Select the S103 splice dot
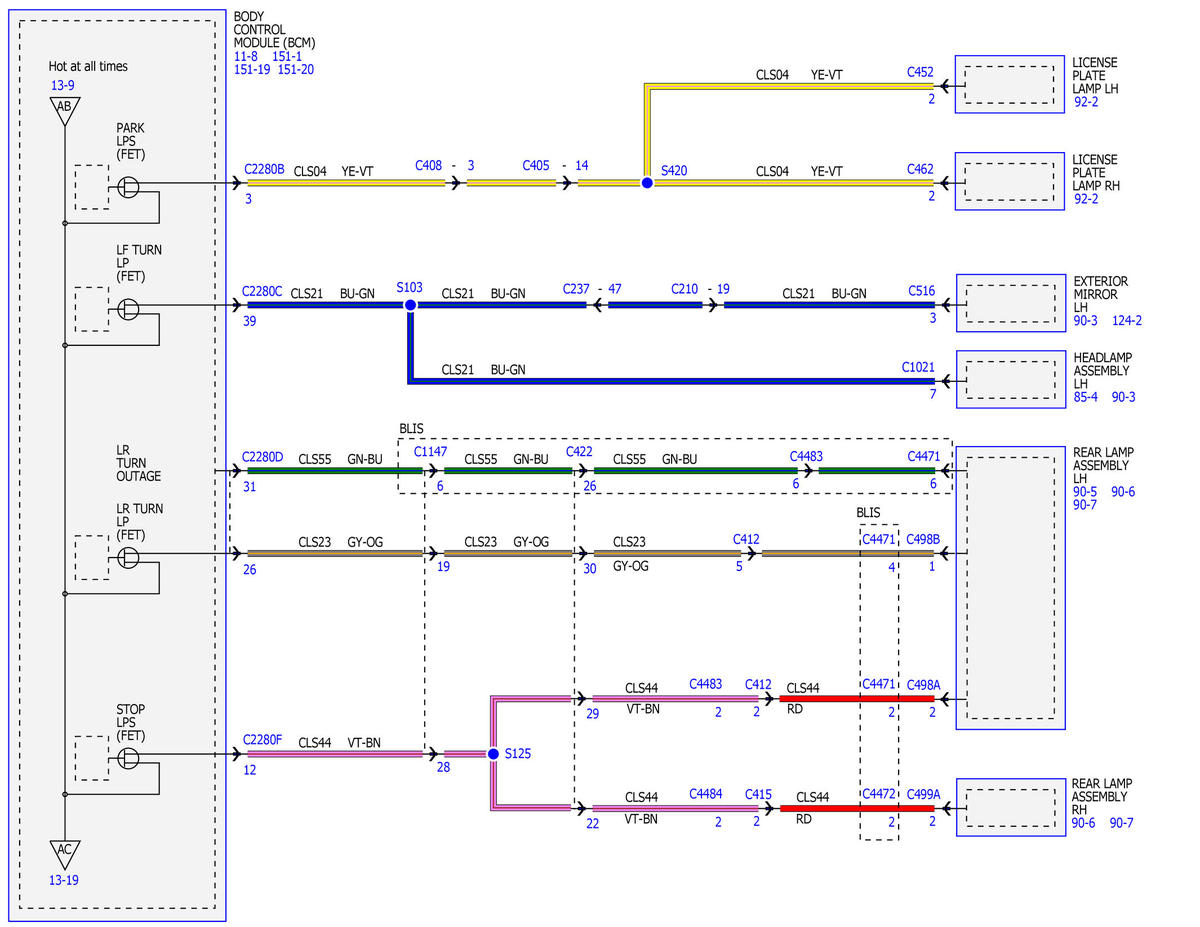 (409, 305)
